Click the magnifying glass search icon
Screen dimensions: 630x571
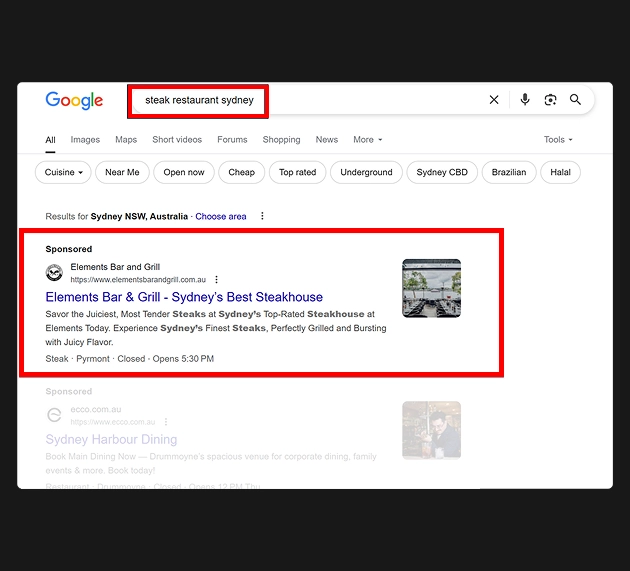(576, 100)
